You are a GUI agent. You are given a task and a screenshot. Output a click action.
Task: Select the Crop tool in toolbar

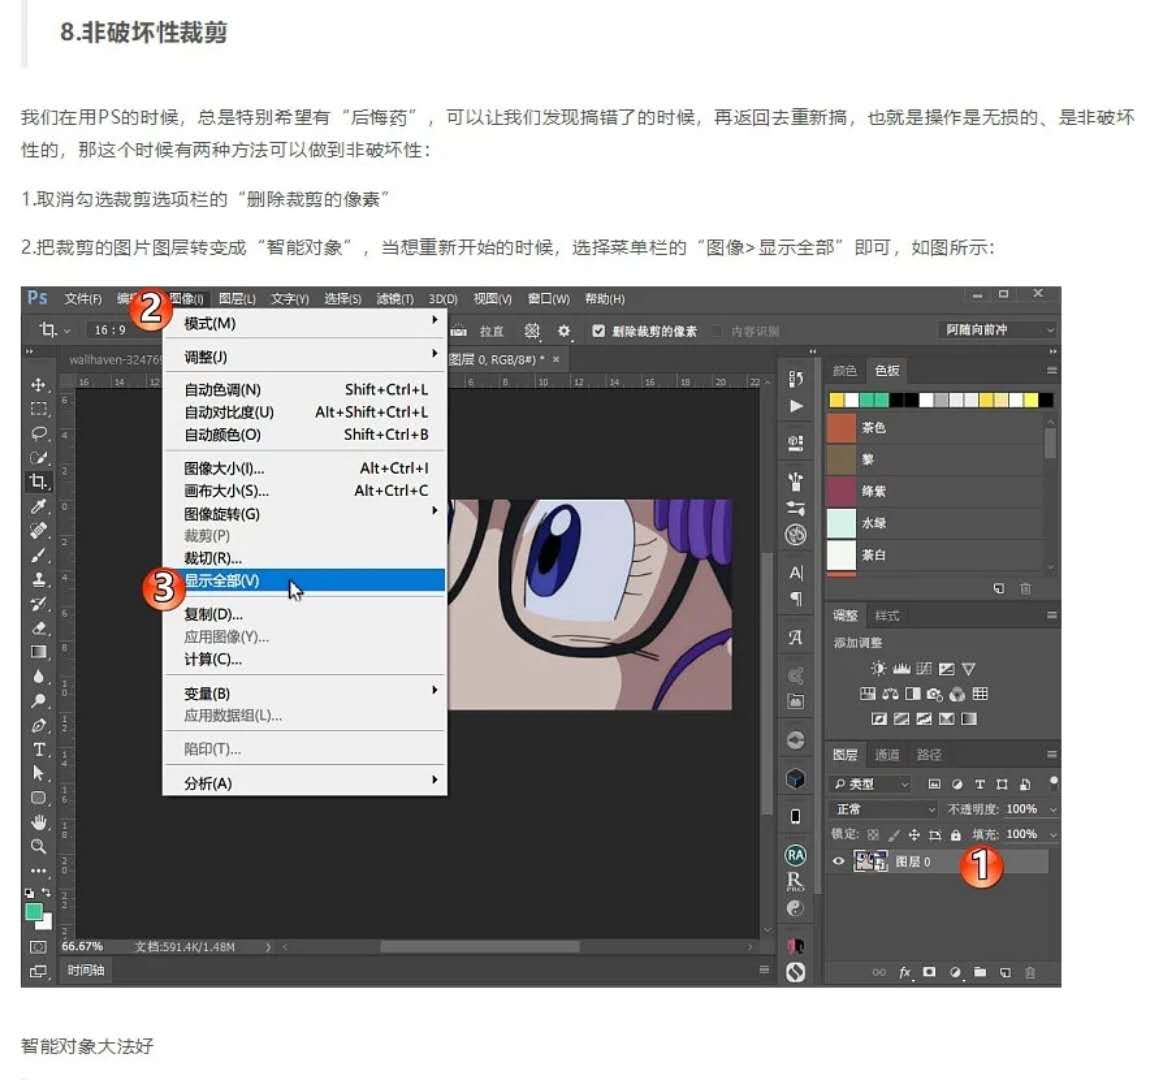tap(38, 482)
